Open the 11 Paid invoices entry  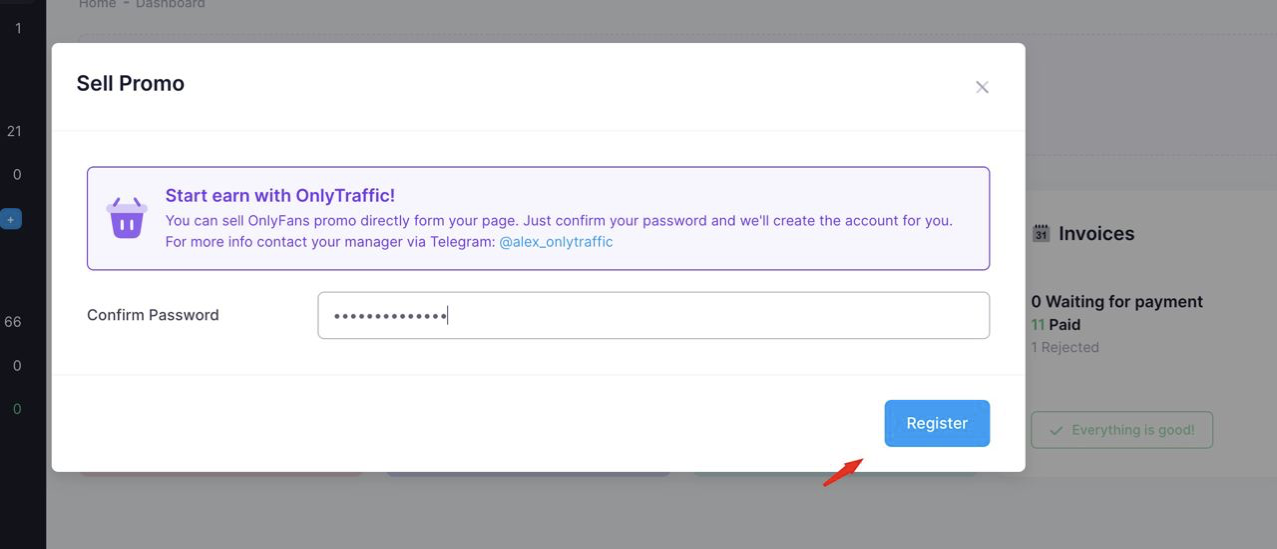(x=1055, y=325)
